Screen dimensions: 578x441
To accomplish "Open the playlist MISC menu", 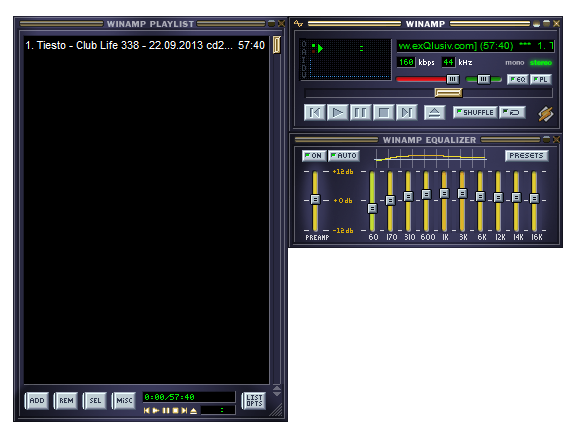I will pos(124,400).
